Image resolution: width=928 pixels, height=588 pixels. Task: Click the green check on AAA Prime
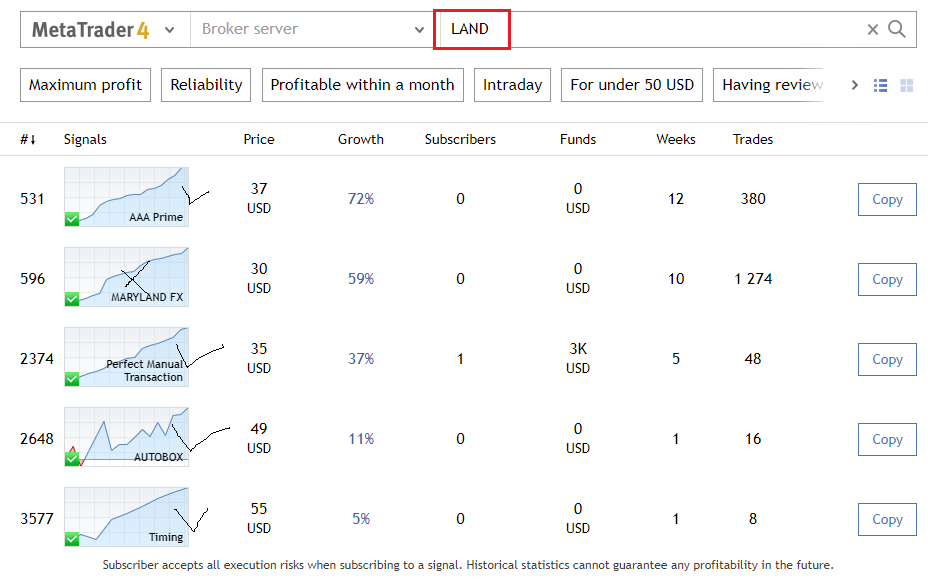tap(72, 219)
